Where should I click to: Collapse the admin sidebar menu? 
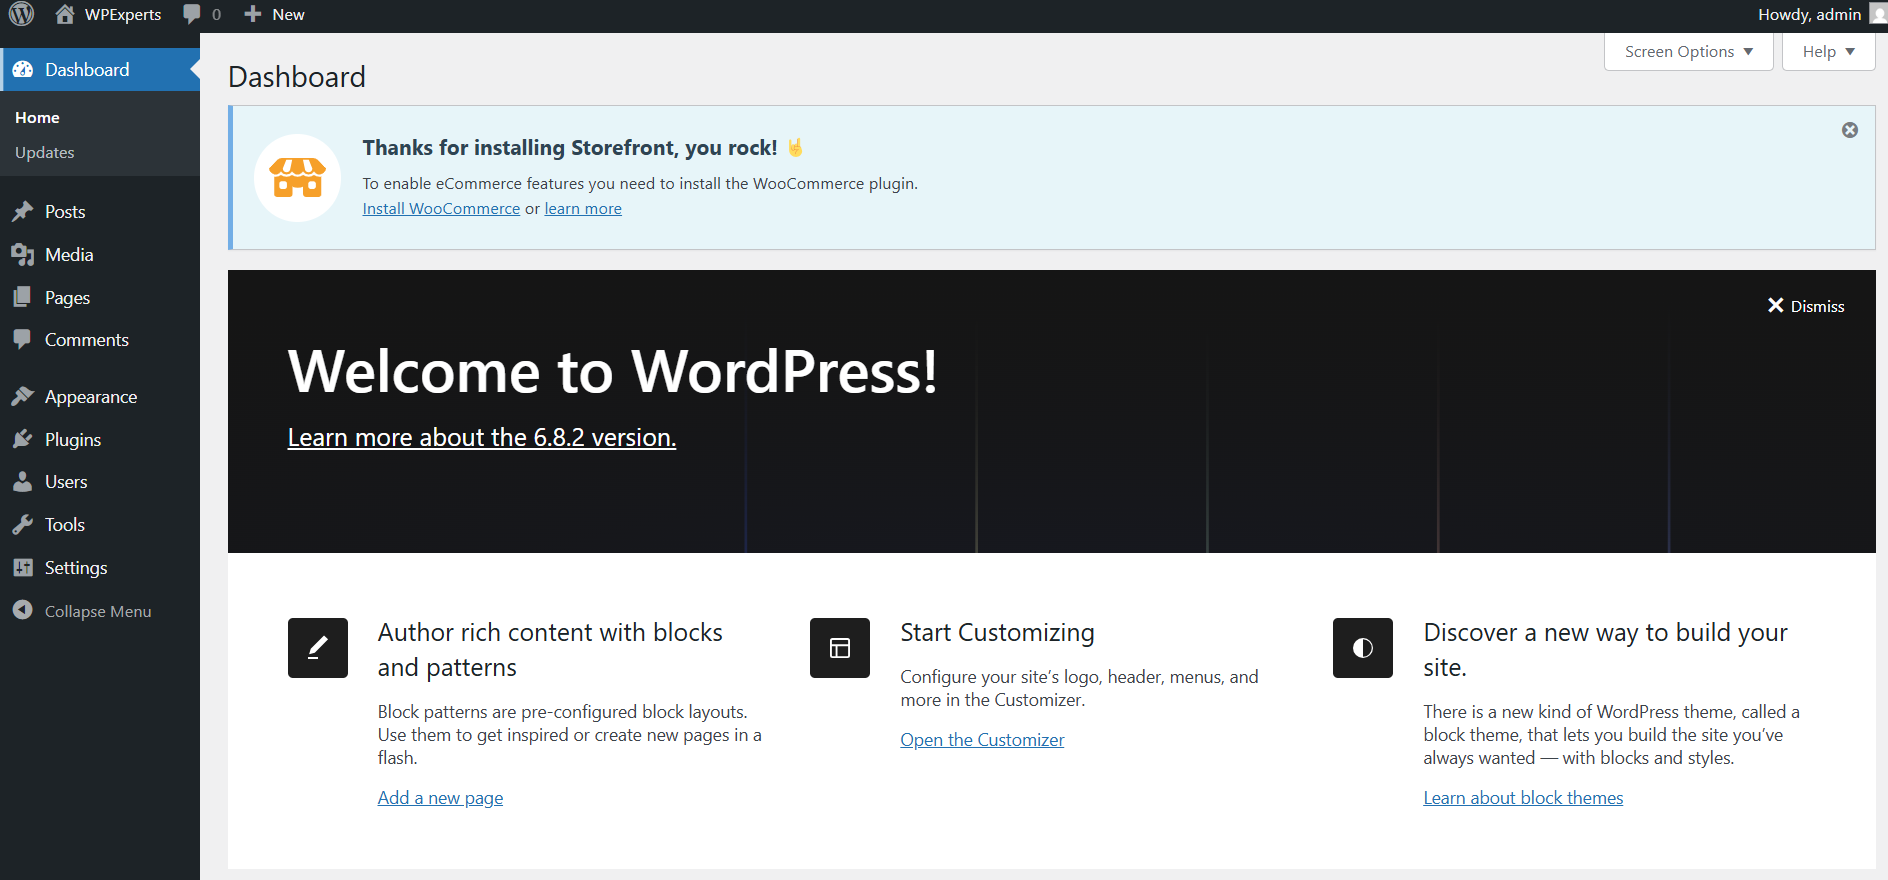pyautogui.click(x=100, y=611)
